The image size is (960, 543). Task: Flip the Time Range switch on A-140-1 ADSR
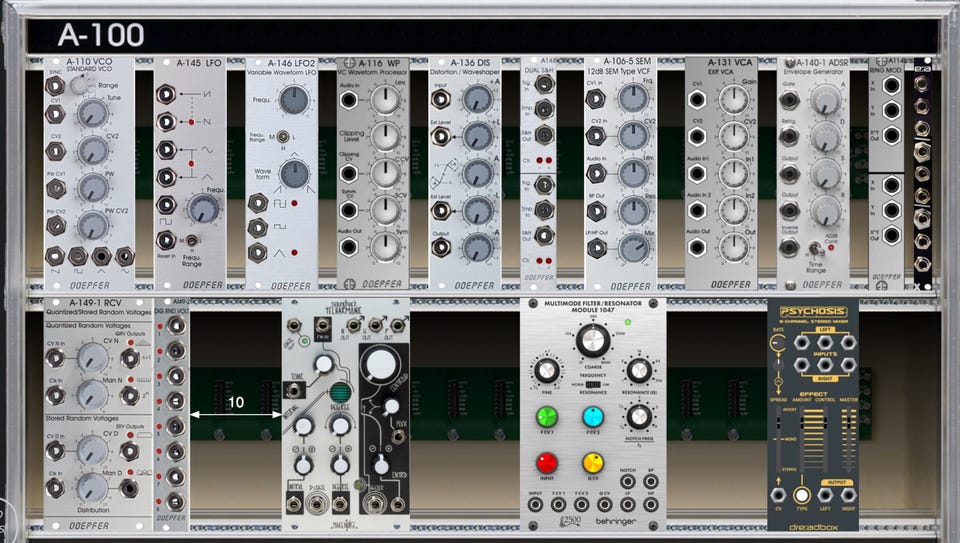(x=815, y=248)
